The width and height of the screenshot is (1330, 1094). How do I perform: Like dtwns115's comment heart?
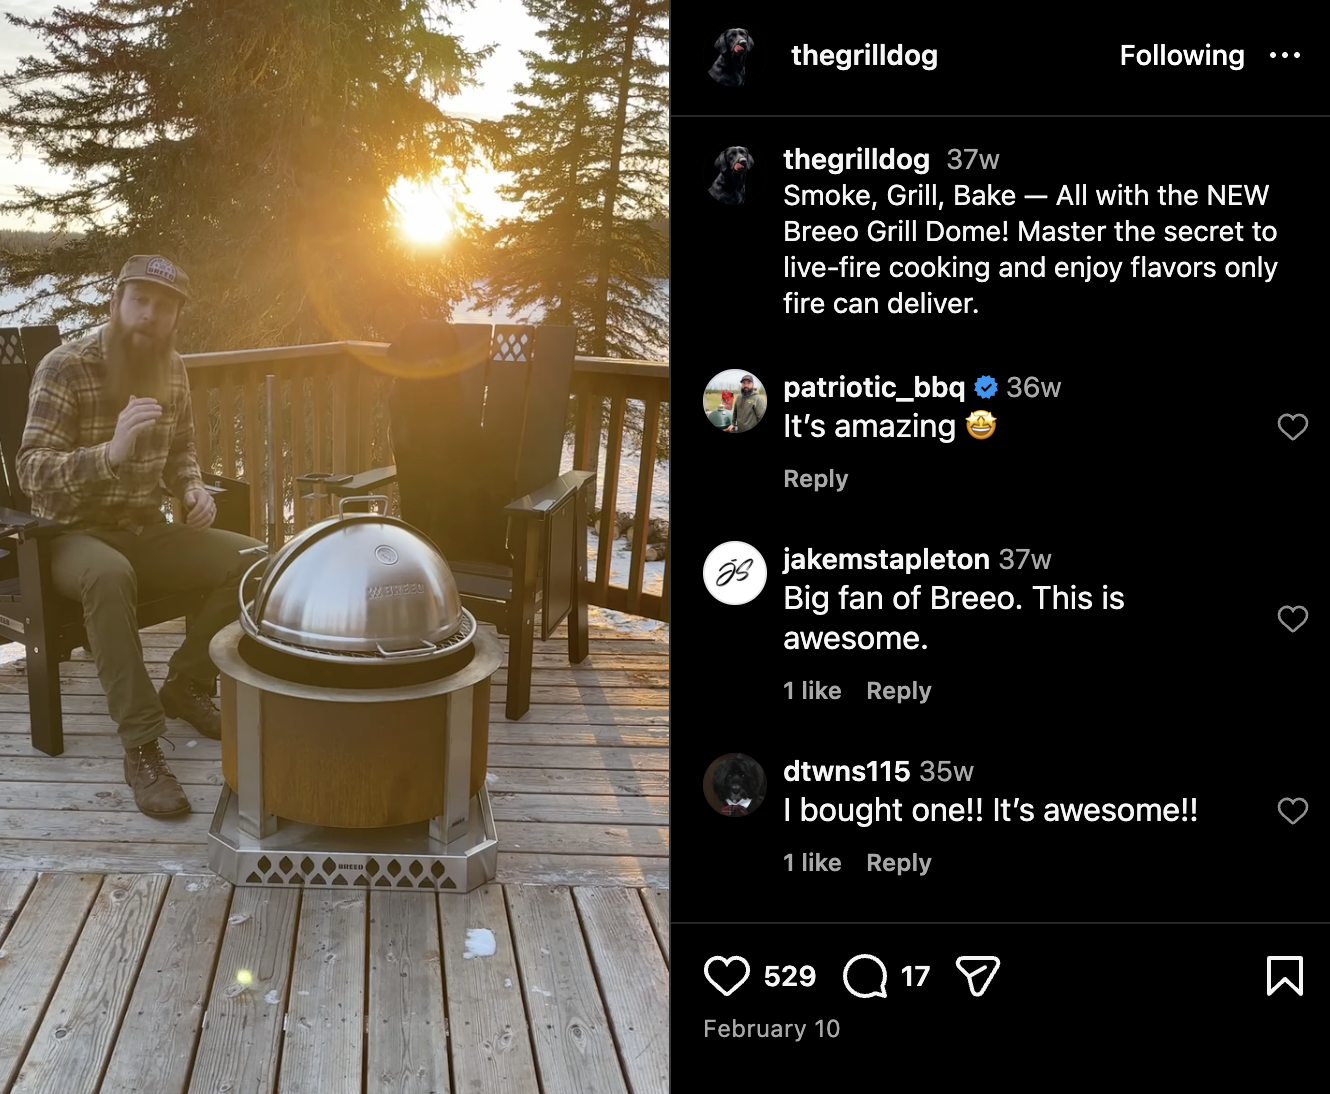pos(1293,811)
